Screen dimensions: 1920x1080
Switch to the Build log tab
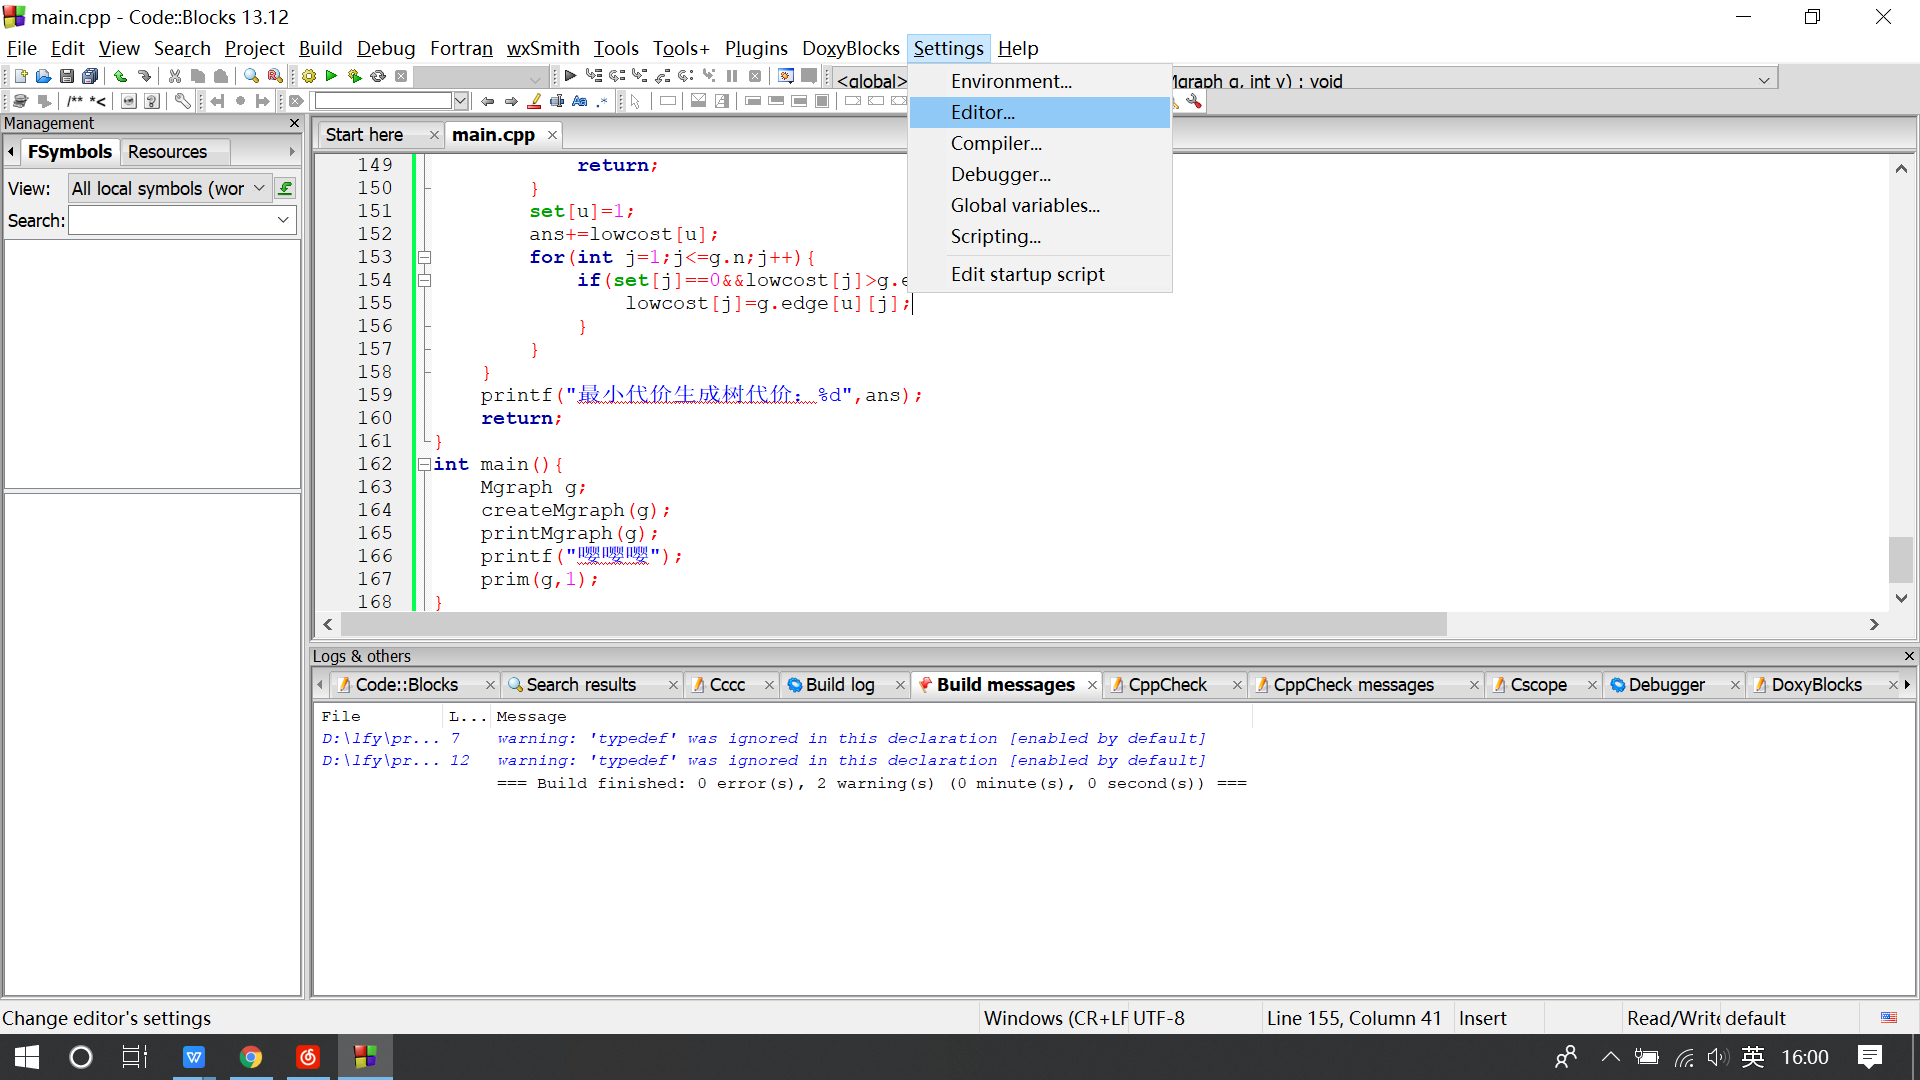(840, 685)
